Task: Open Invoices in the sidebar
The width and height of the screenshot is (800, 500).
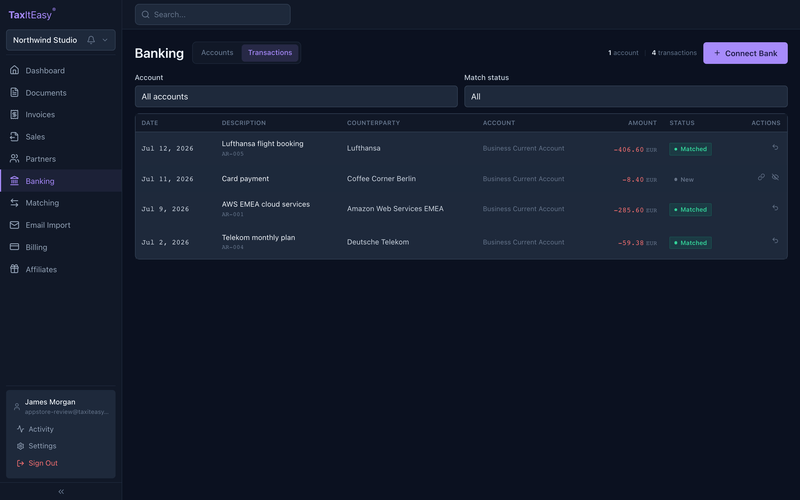Action: click(61, 114)
